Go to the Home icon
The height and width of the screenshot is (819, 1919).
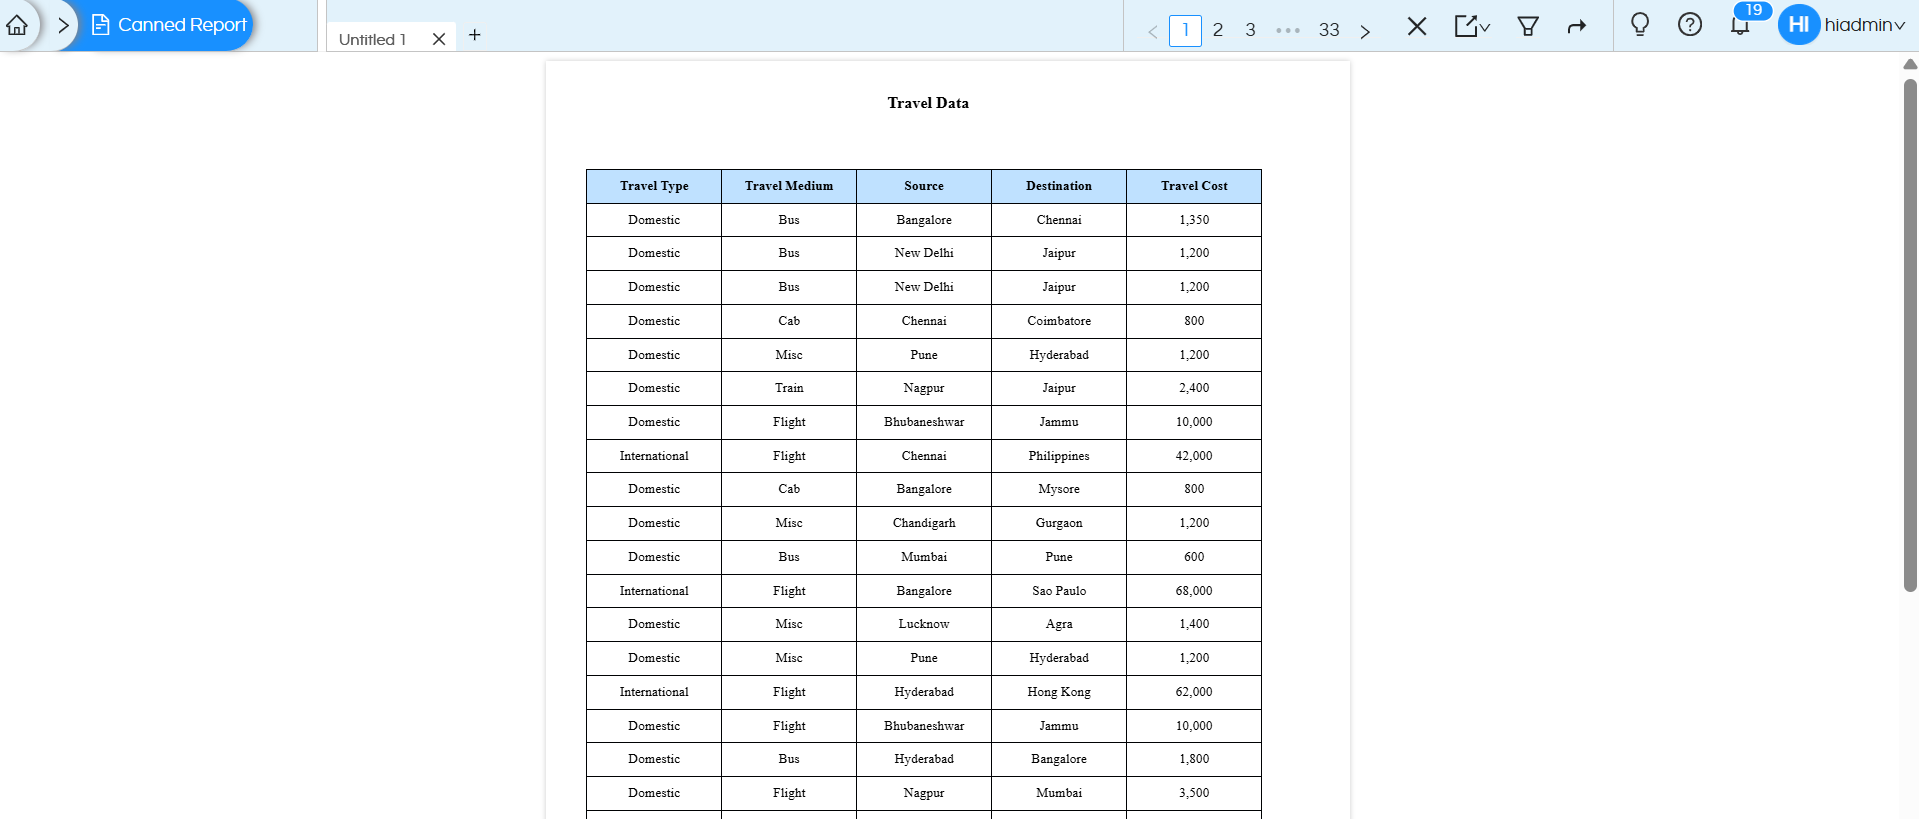click(x=17, y=25)
